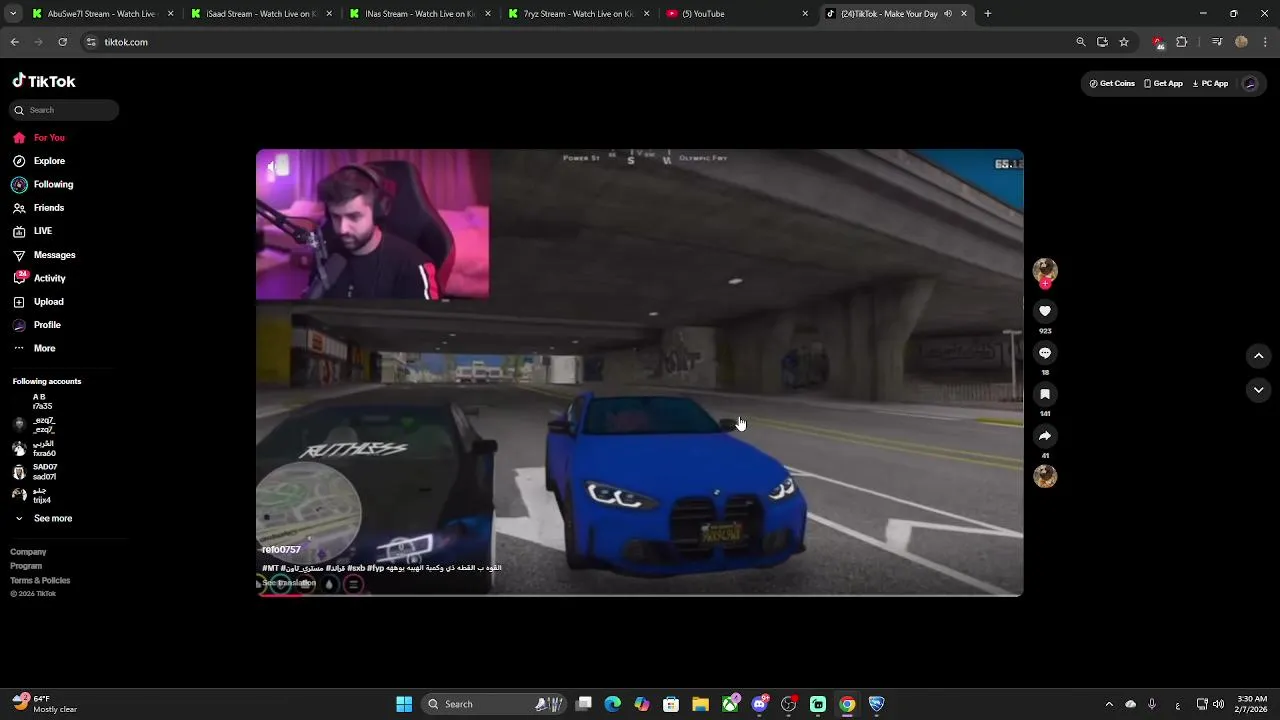Click PC App download button

pos(1210,84)
